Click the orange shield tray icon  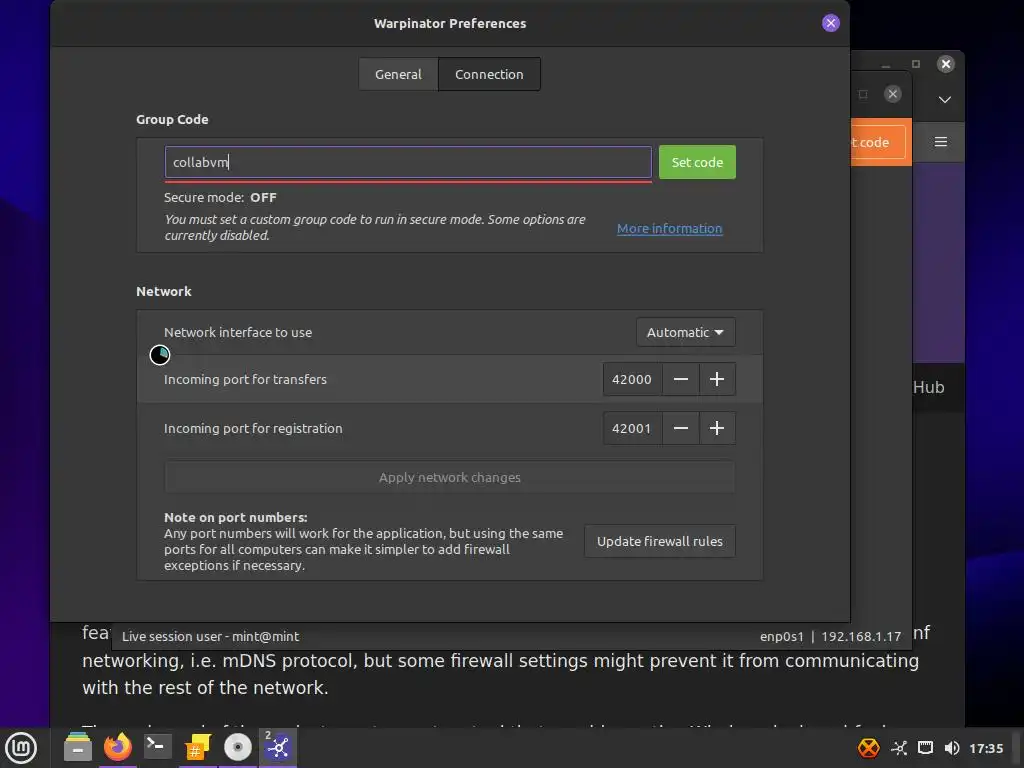(x=868, y=748)
